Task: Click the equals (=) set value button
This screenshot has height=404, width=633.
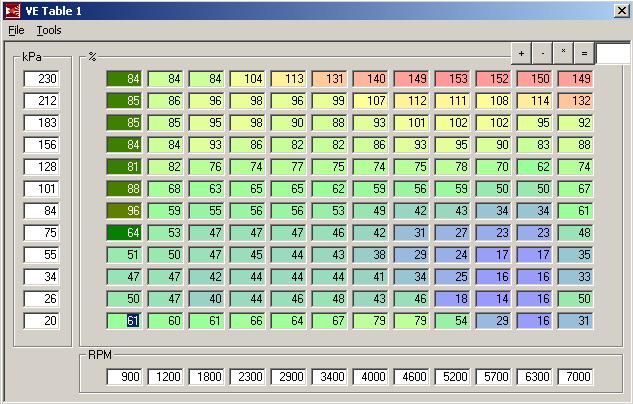Action: [x=584, y=53]
